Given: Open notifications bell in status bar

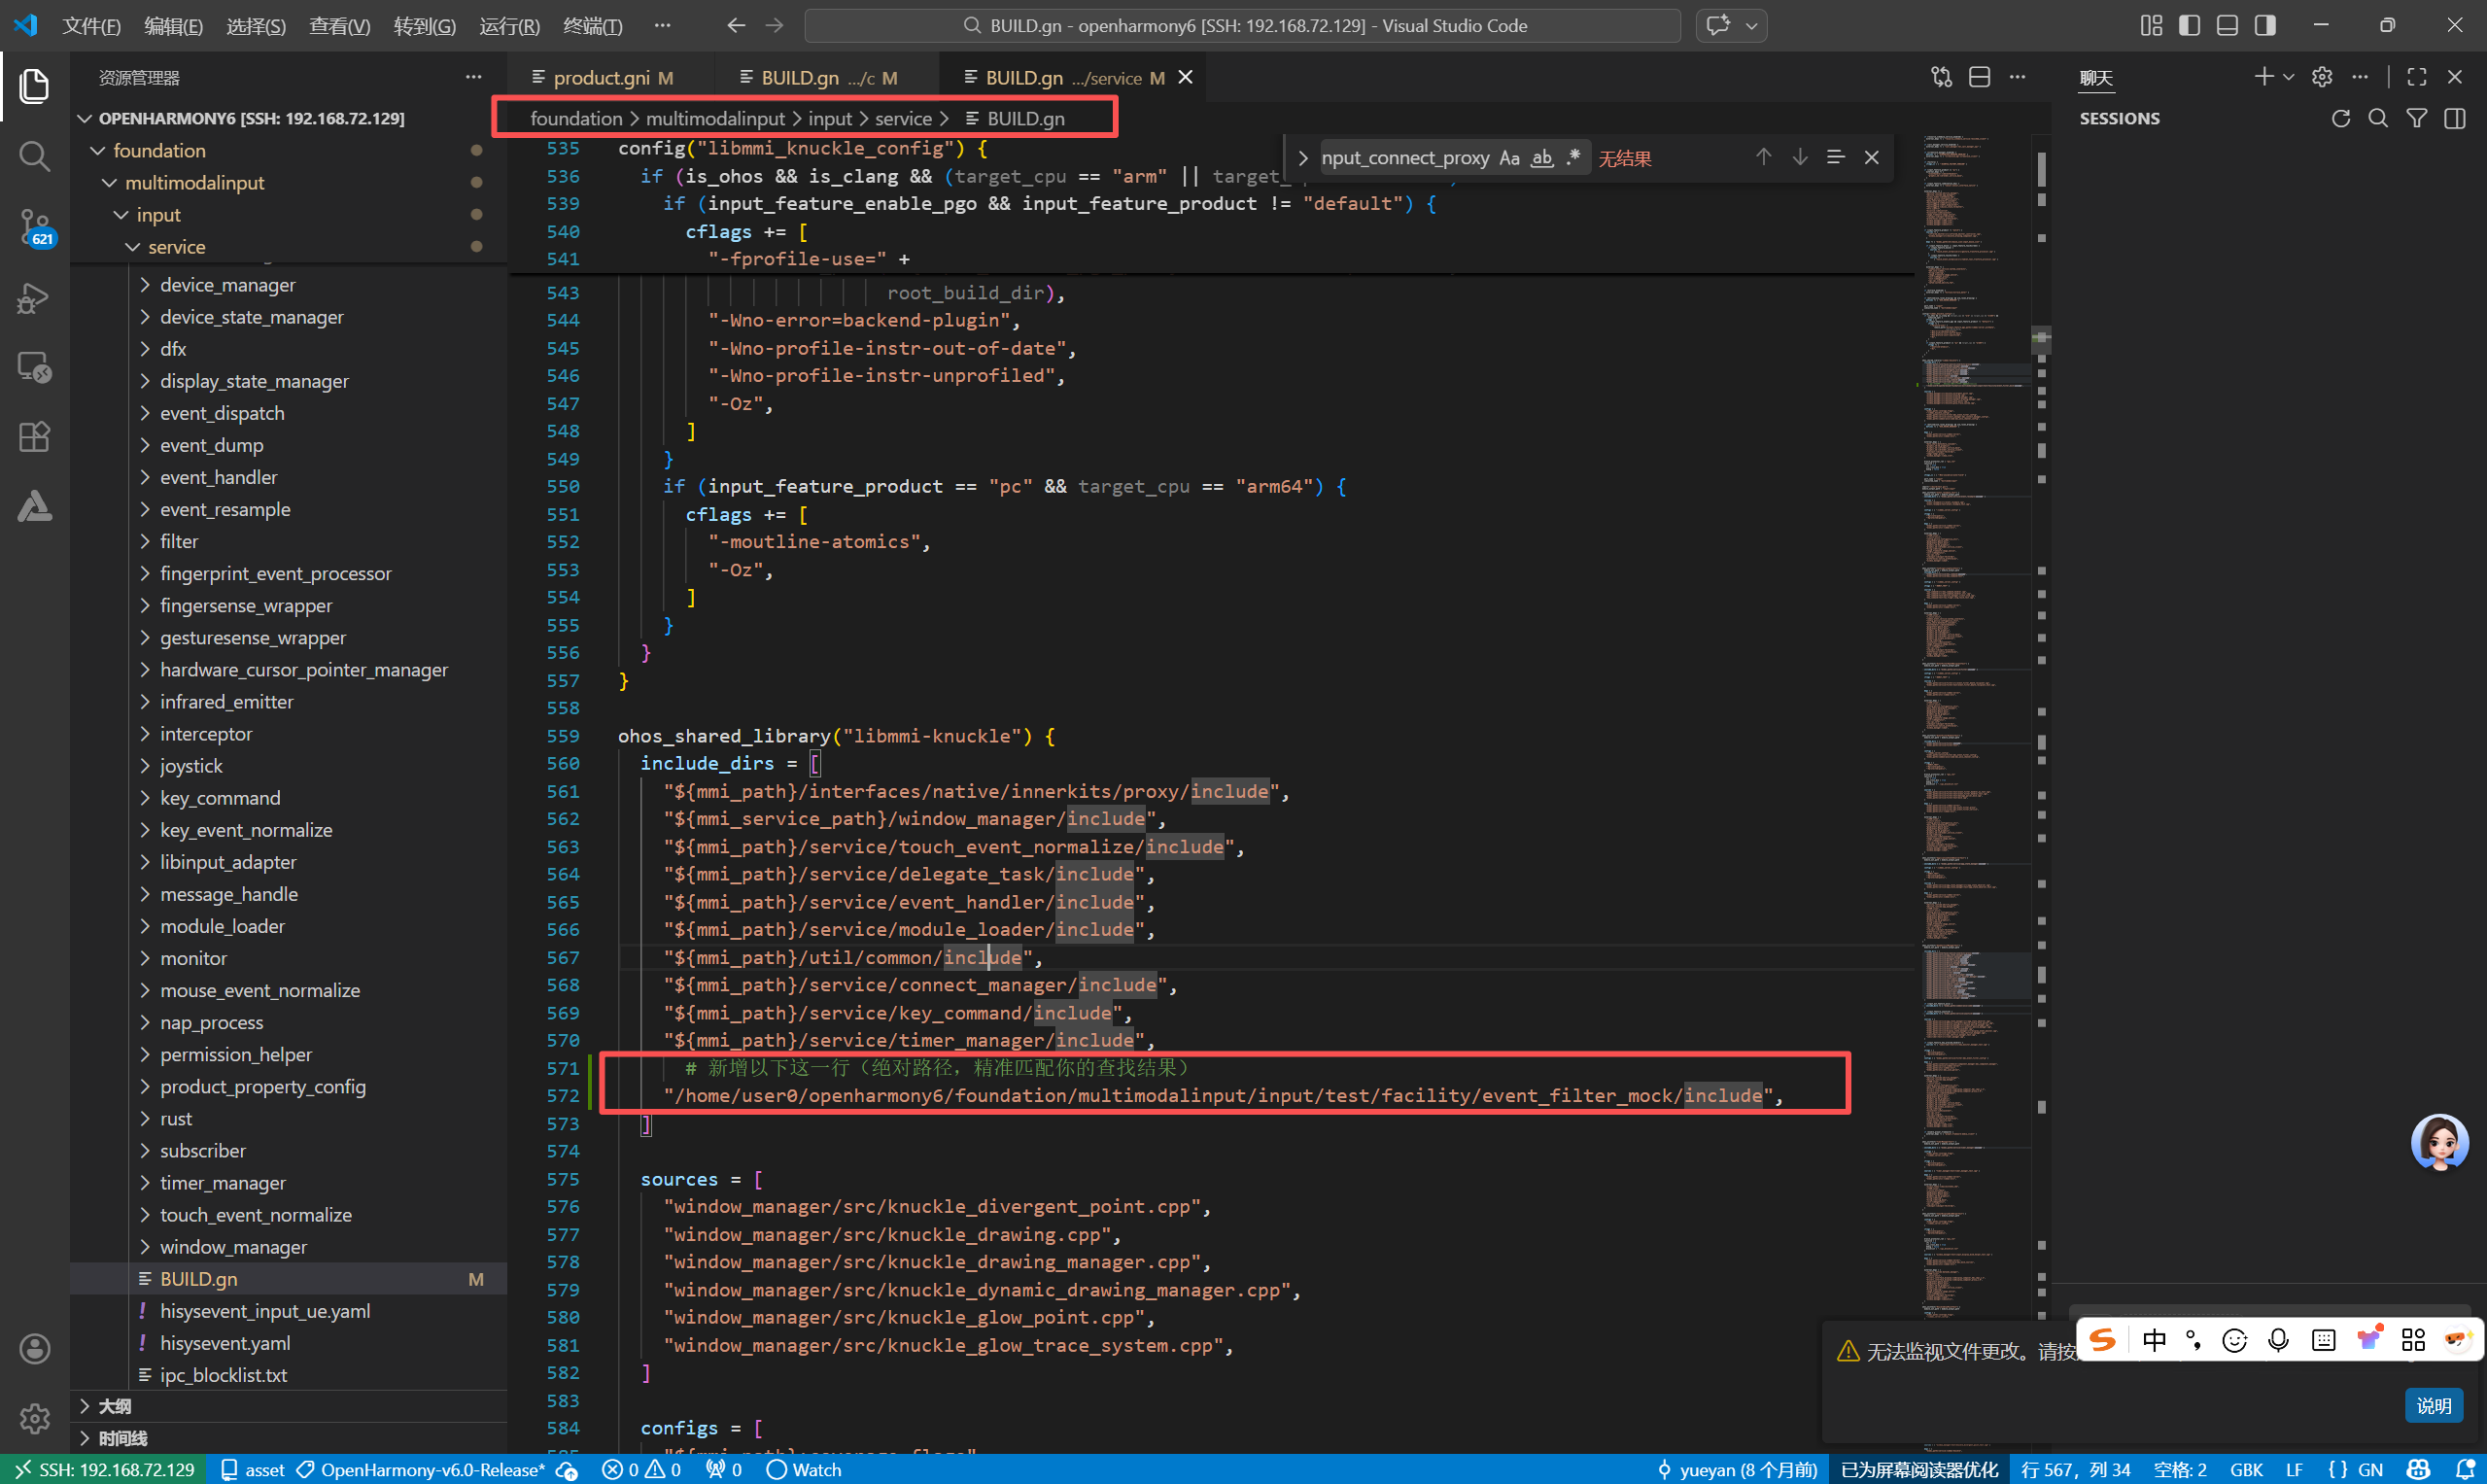Looking at the screenshot, I should click(2464, 1469).
